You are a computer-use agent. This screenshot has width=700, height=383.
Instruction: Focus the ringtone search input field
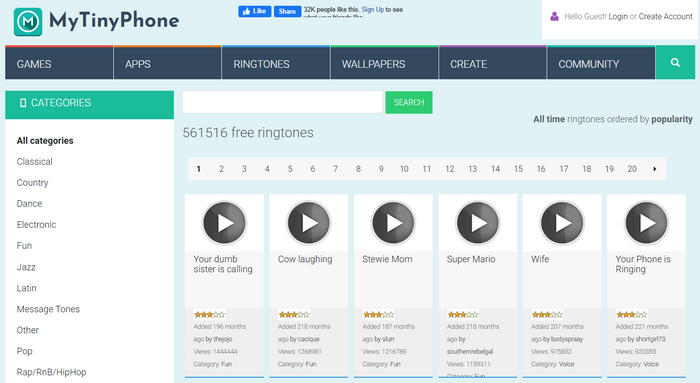point(283,102)
